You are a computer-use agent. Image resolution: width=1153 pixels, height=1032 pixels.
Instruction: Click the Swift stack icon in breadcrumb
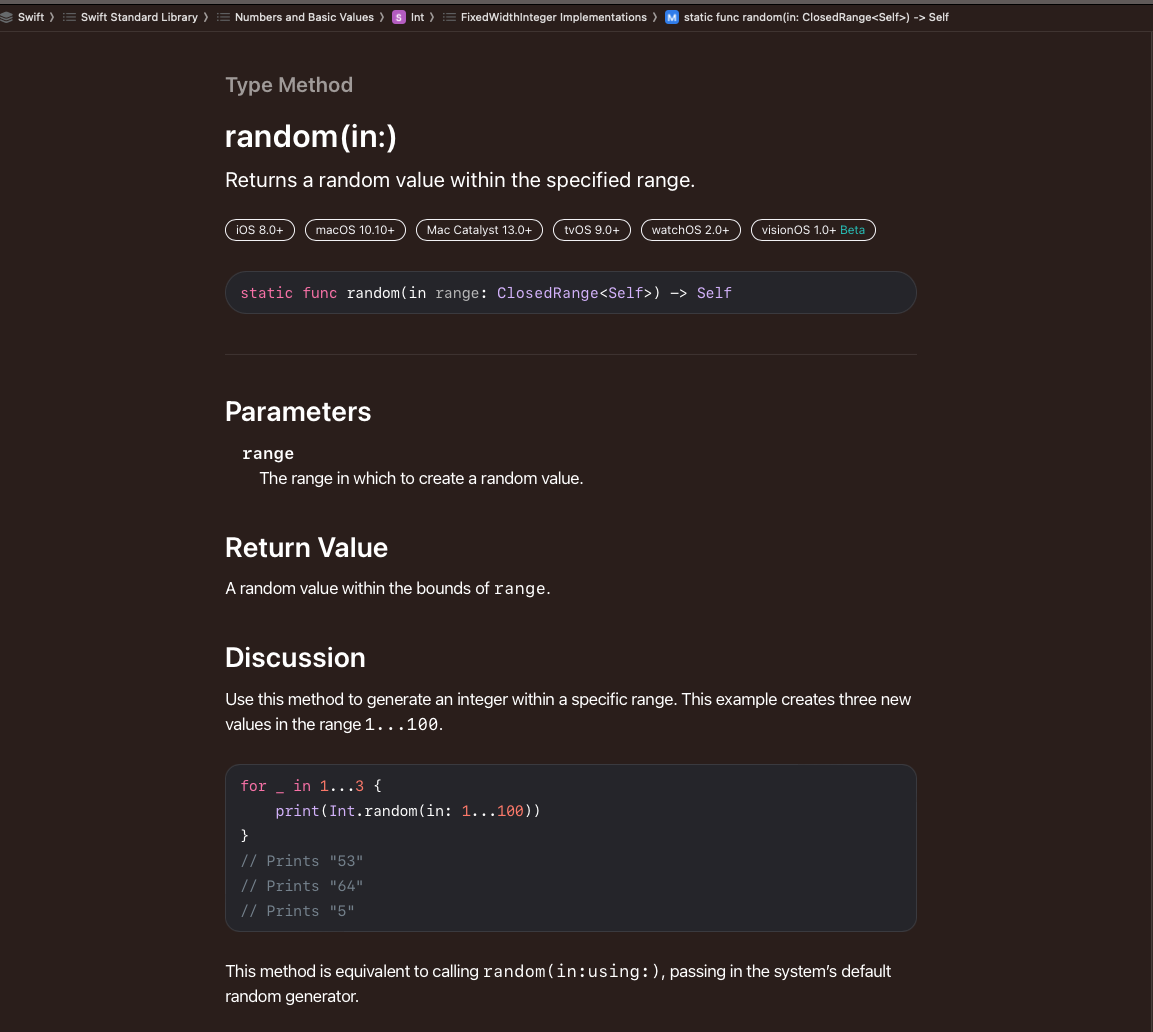point(7,17)
